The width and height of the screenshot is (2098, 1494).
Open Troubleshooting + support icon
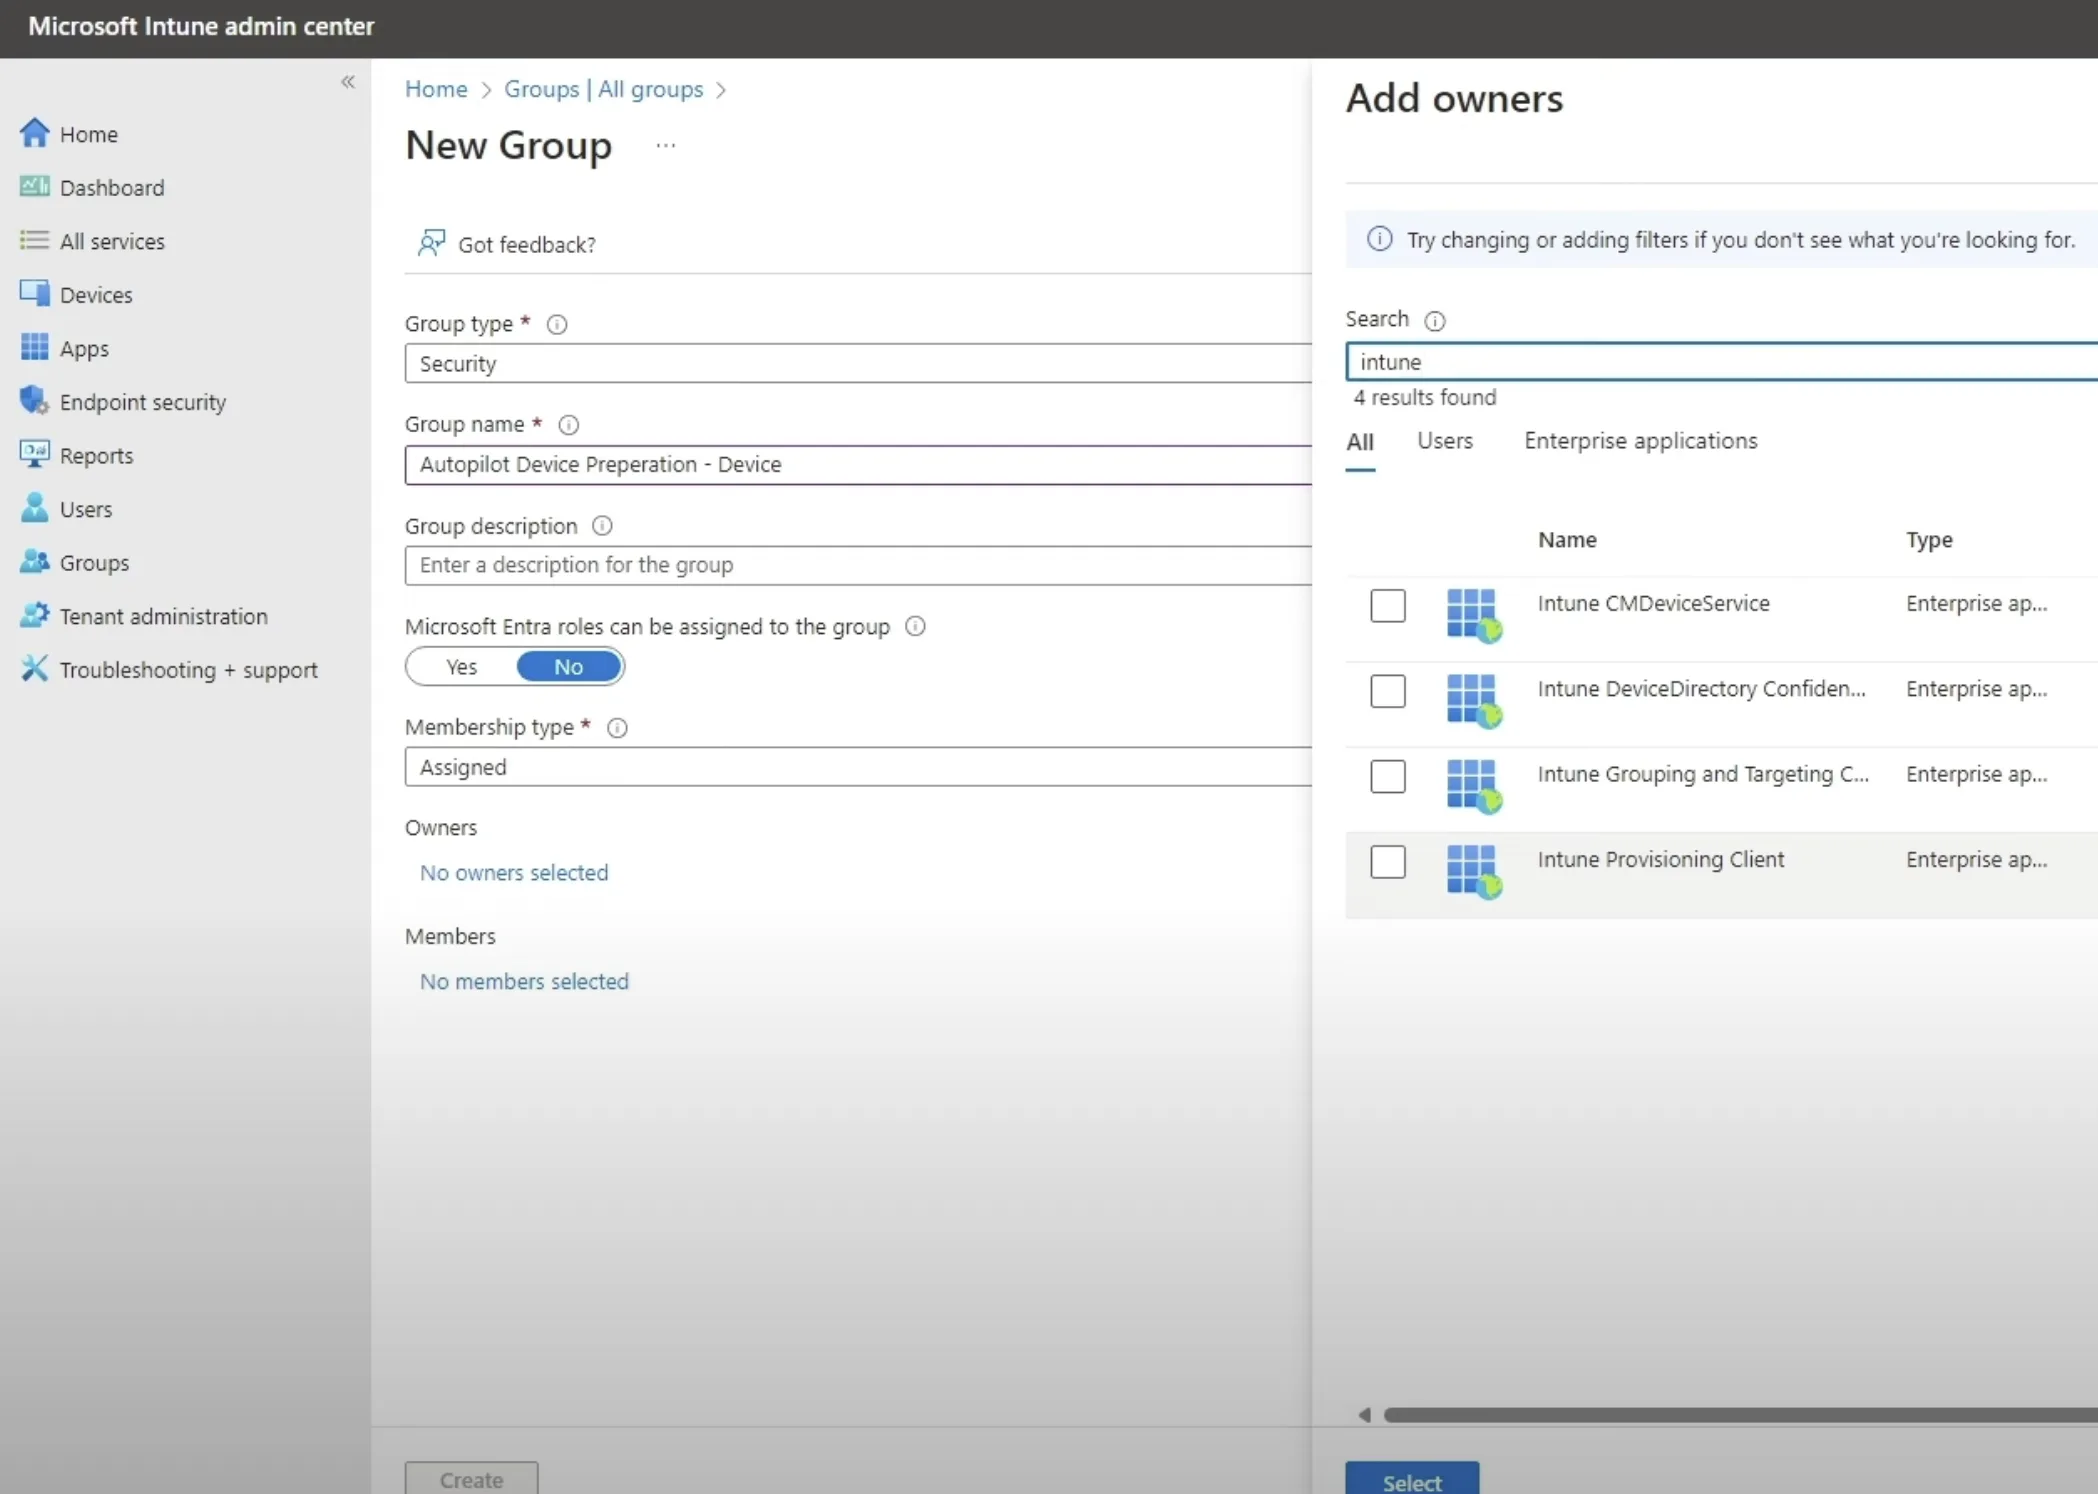(34, 669)
